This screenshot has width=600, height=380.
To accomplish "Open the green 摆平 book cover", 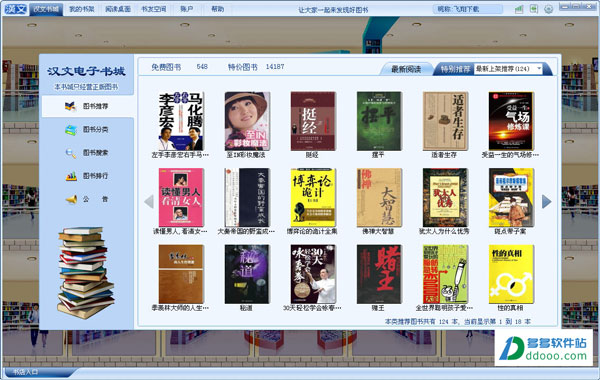I will pyautogui.click(x=379, y=121).
